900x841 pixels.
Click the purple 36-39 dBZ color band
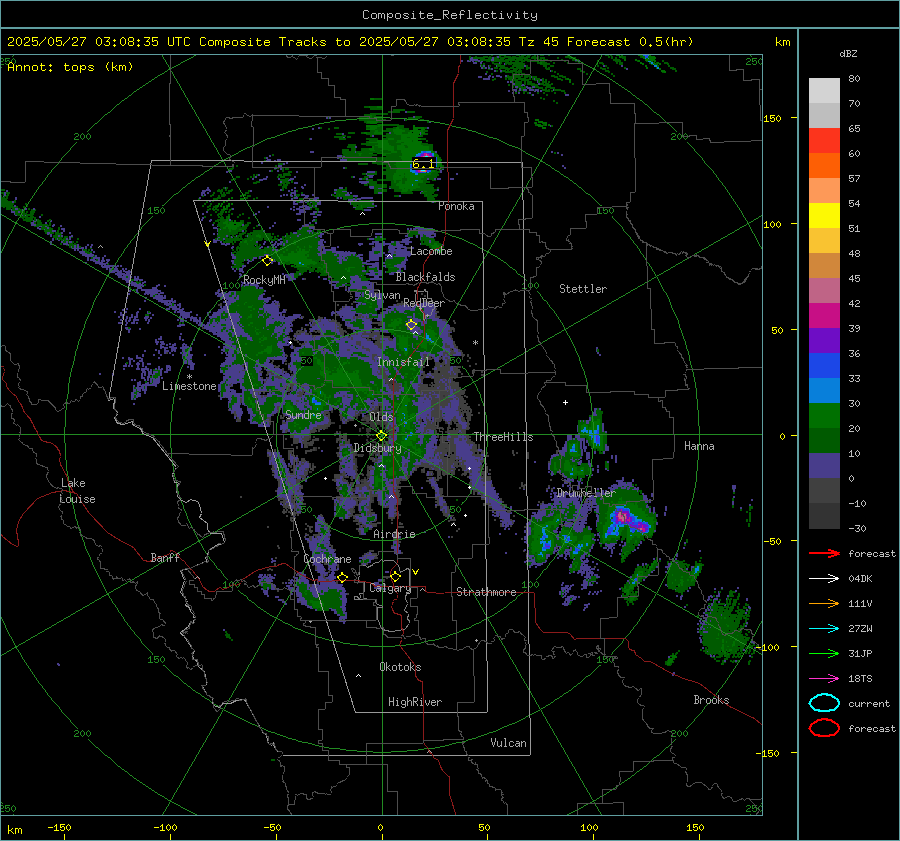[x=824, y=340]
